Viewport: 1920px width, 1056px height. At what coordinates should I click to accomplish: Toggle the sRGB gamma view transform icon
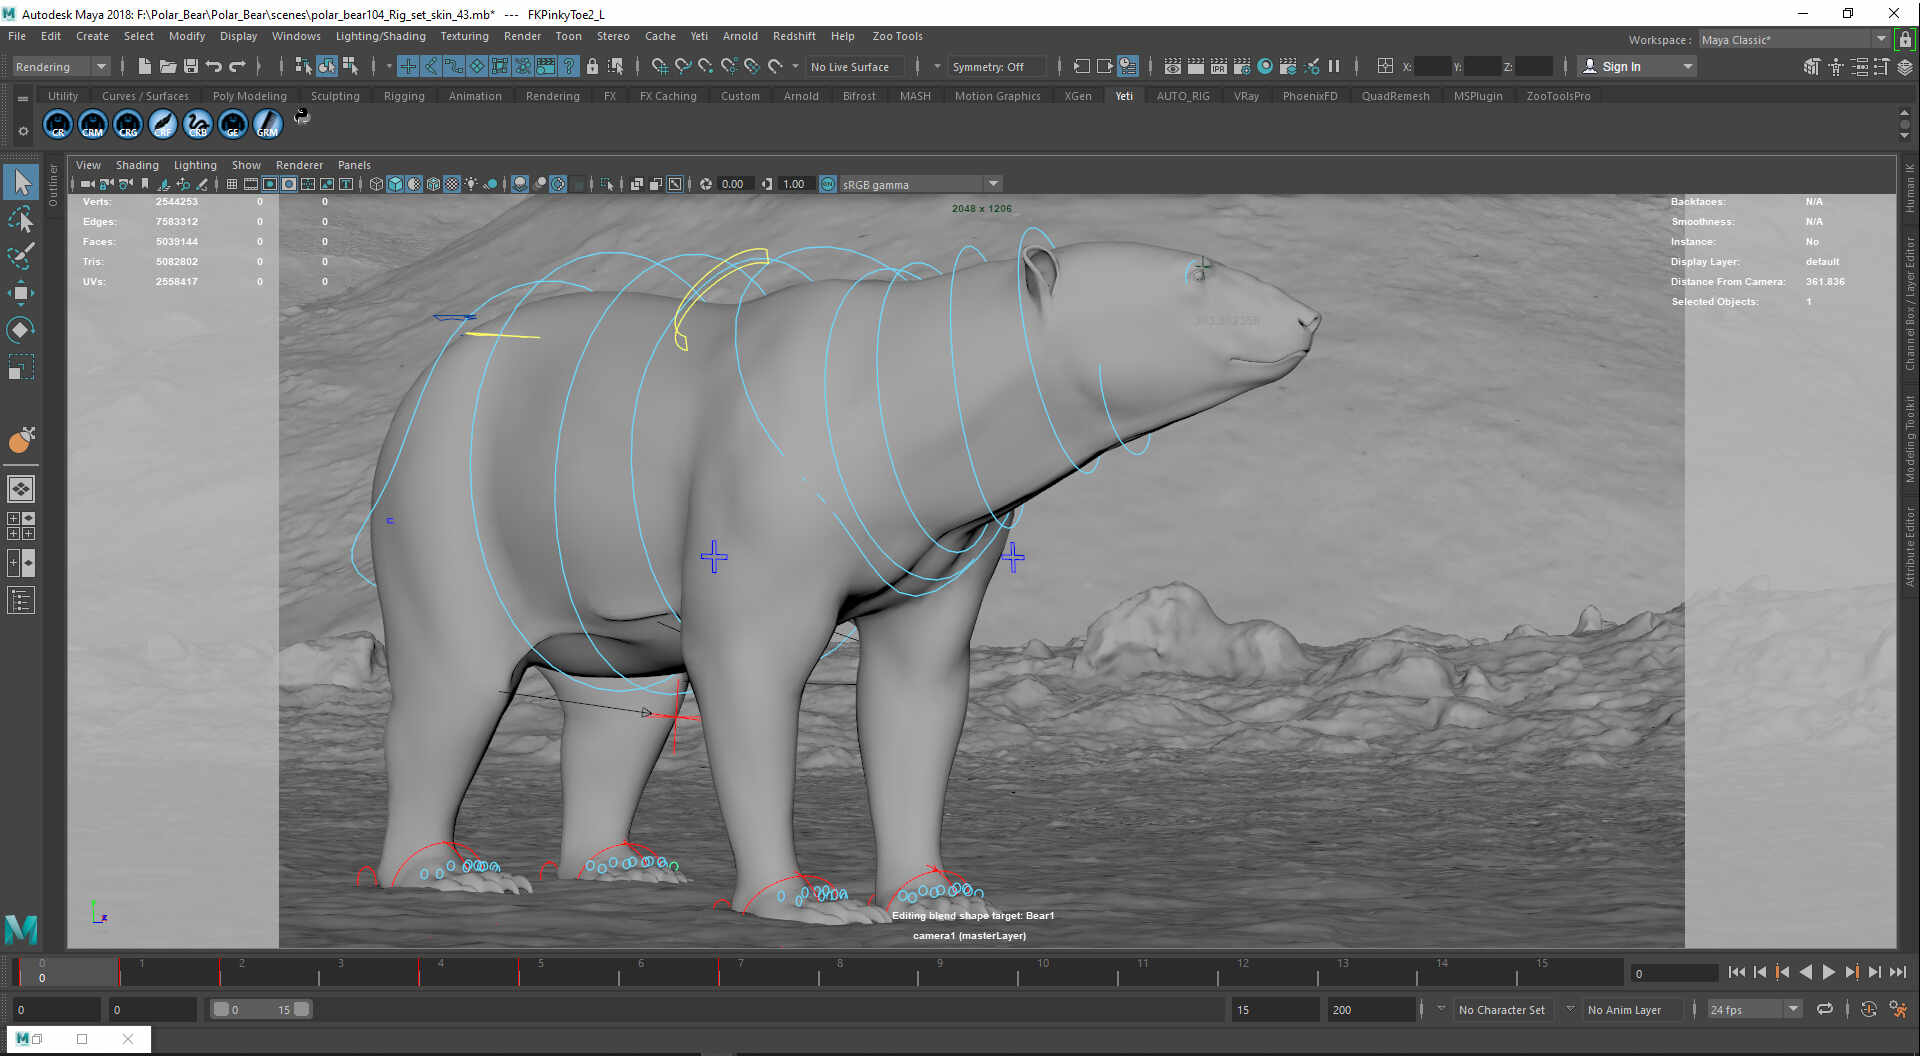click(828, 184)
